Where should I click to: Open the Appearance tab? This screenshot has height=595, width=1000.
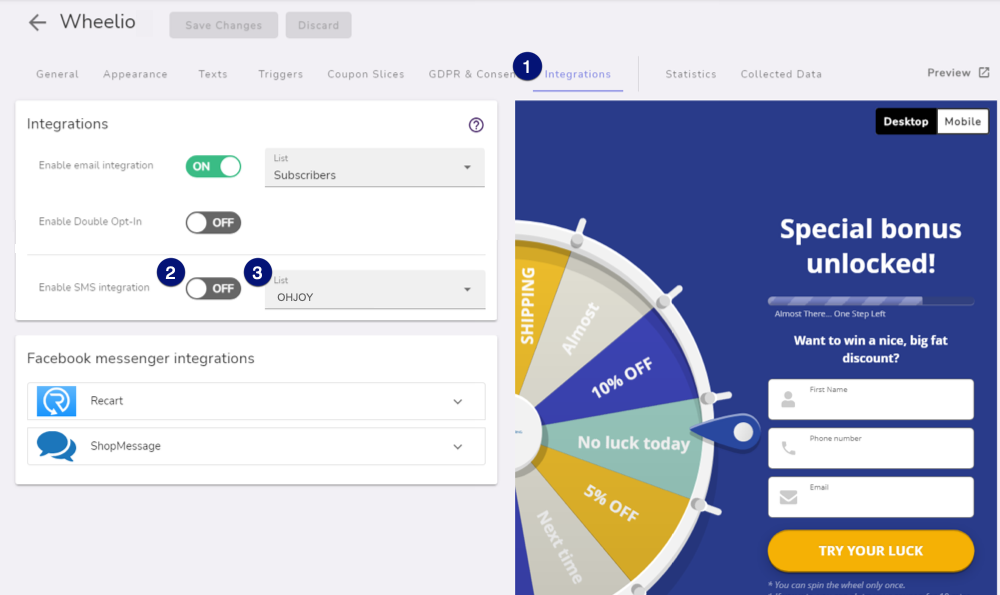135,74
